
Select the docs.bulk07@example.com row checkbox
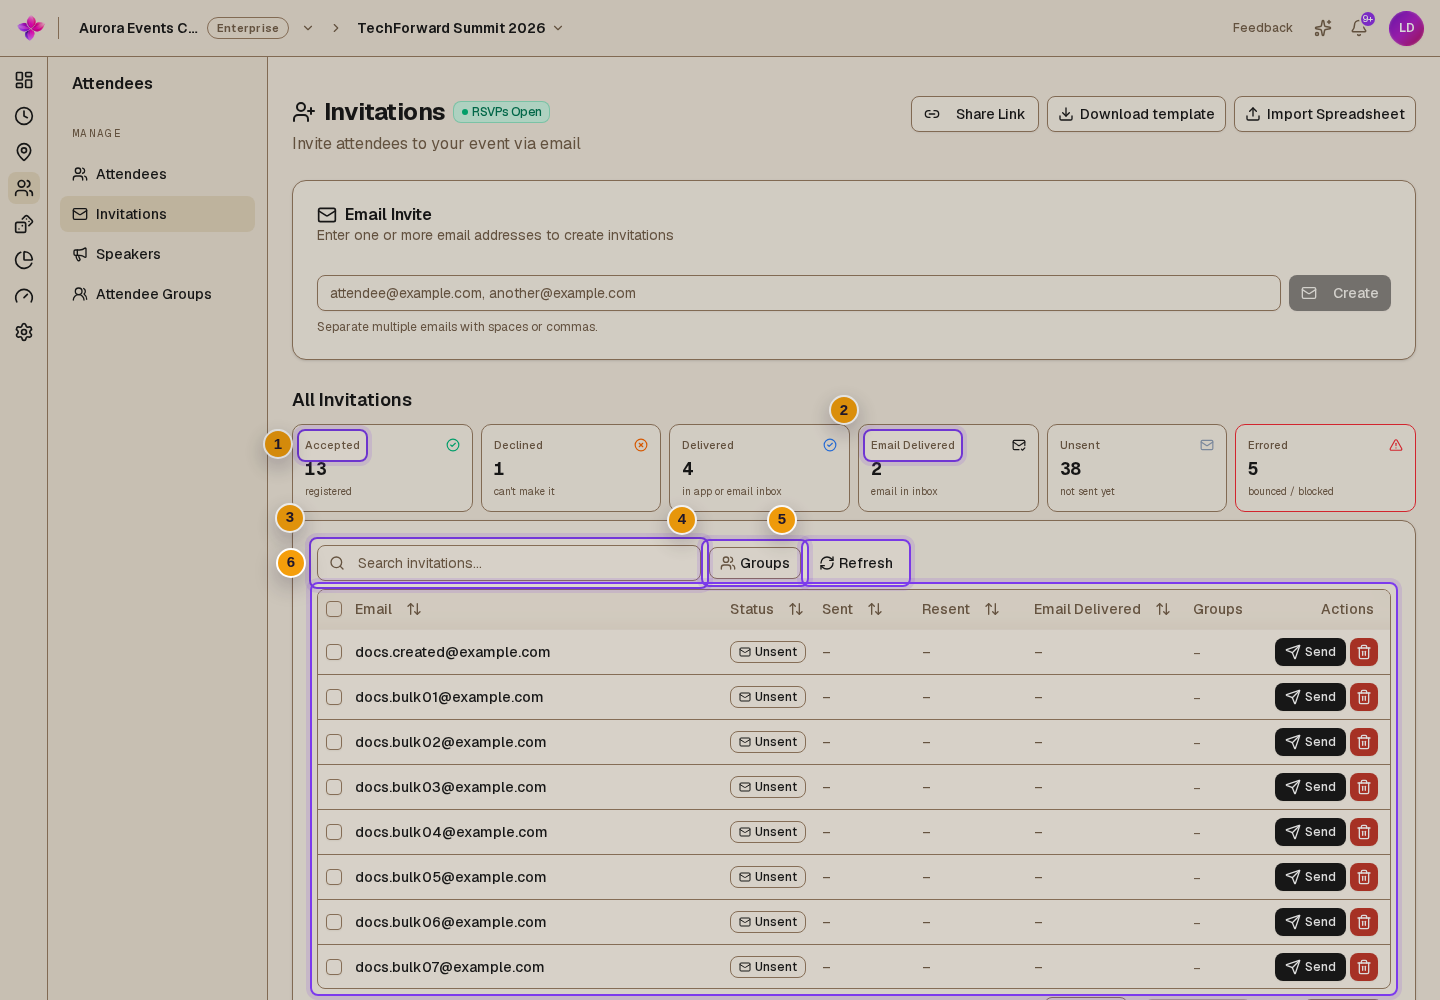334,967
